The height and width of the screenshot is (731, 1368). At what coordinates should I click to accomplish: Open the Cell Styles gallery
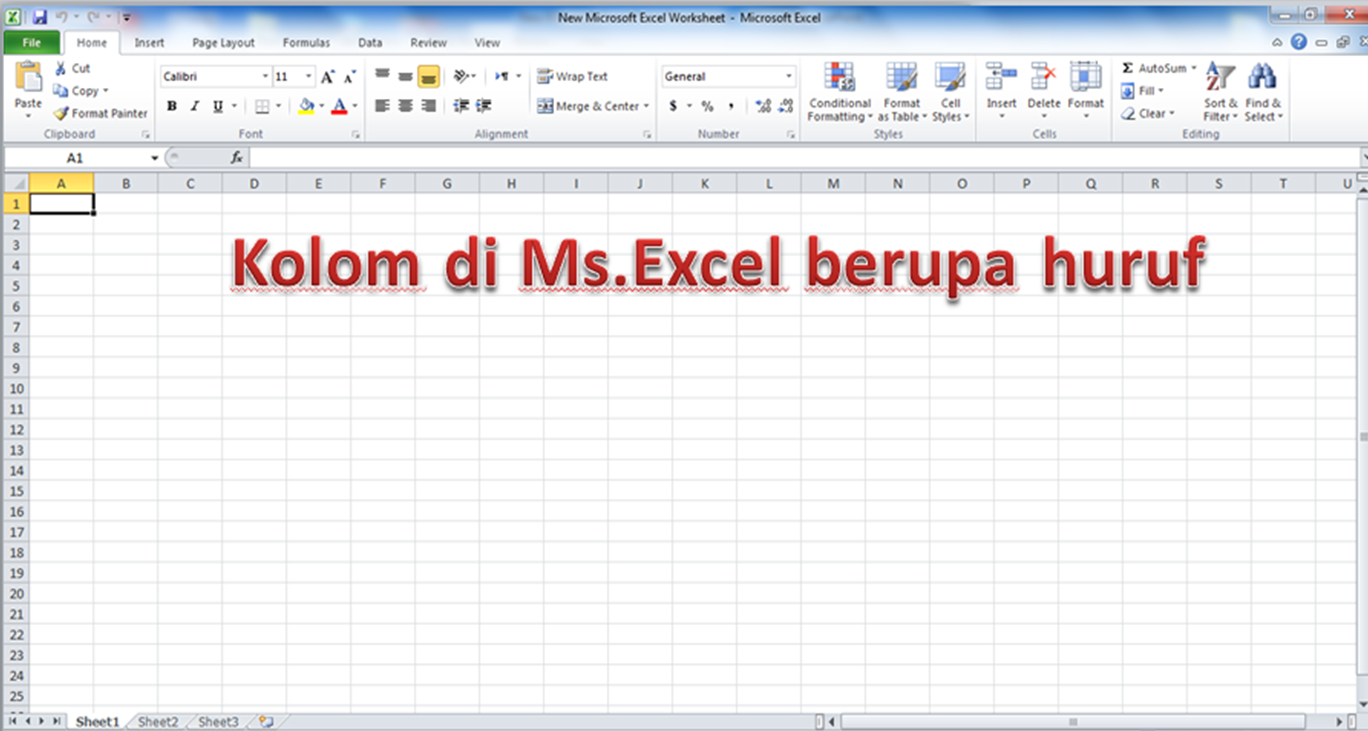950,92
